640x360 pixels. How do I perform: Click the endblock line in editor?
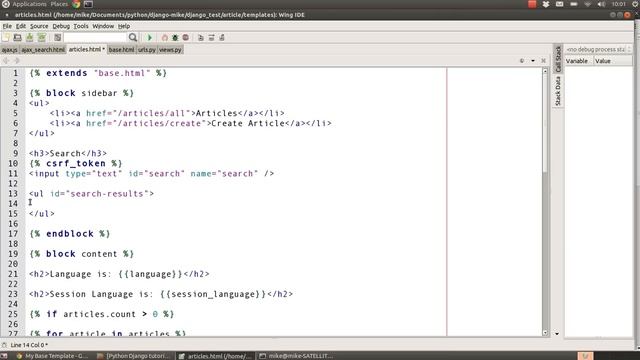70,234
